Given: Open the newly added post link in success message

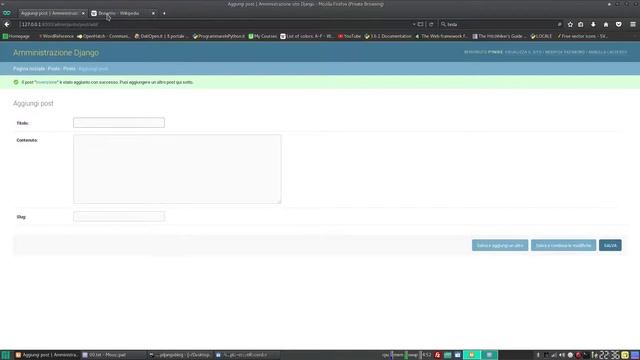Looking at the screenshot, I should (x=47, y=82).
